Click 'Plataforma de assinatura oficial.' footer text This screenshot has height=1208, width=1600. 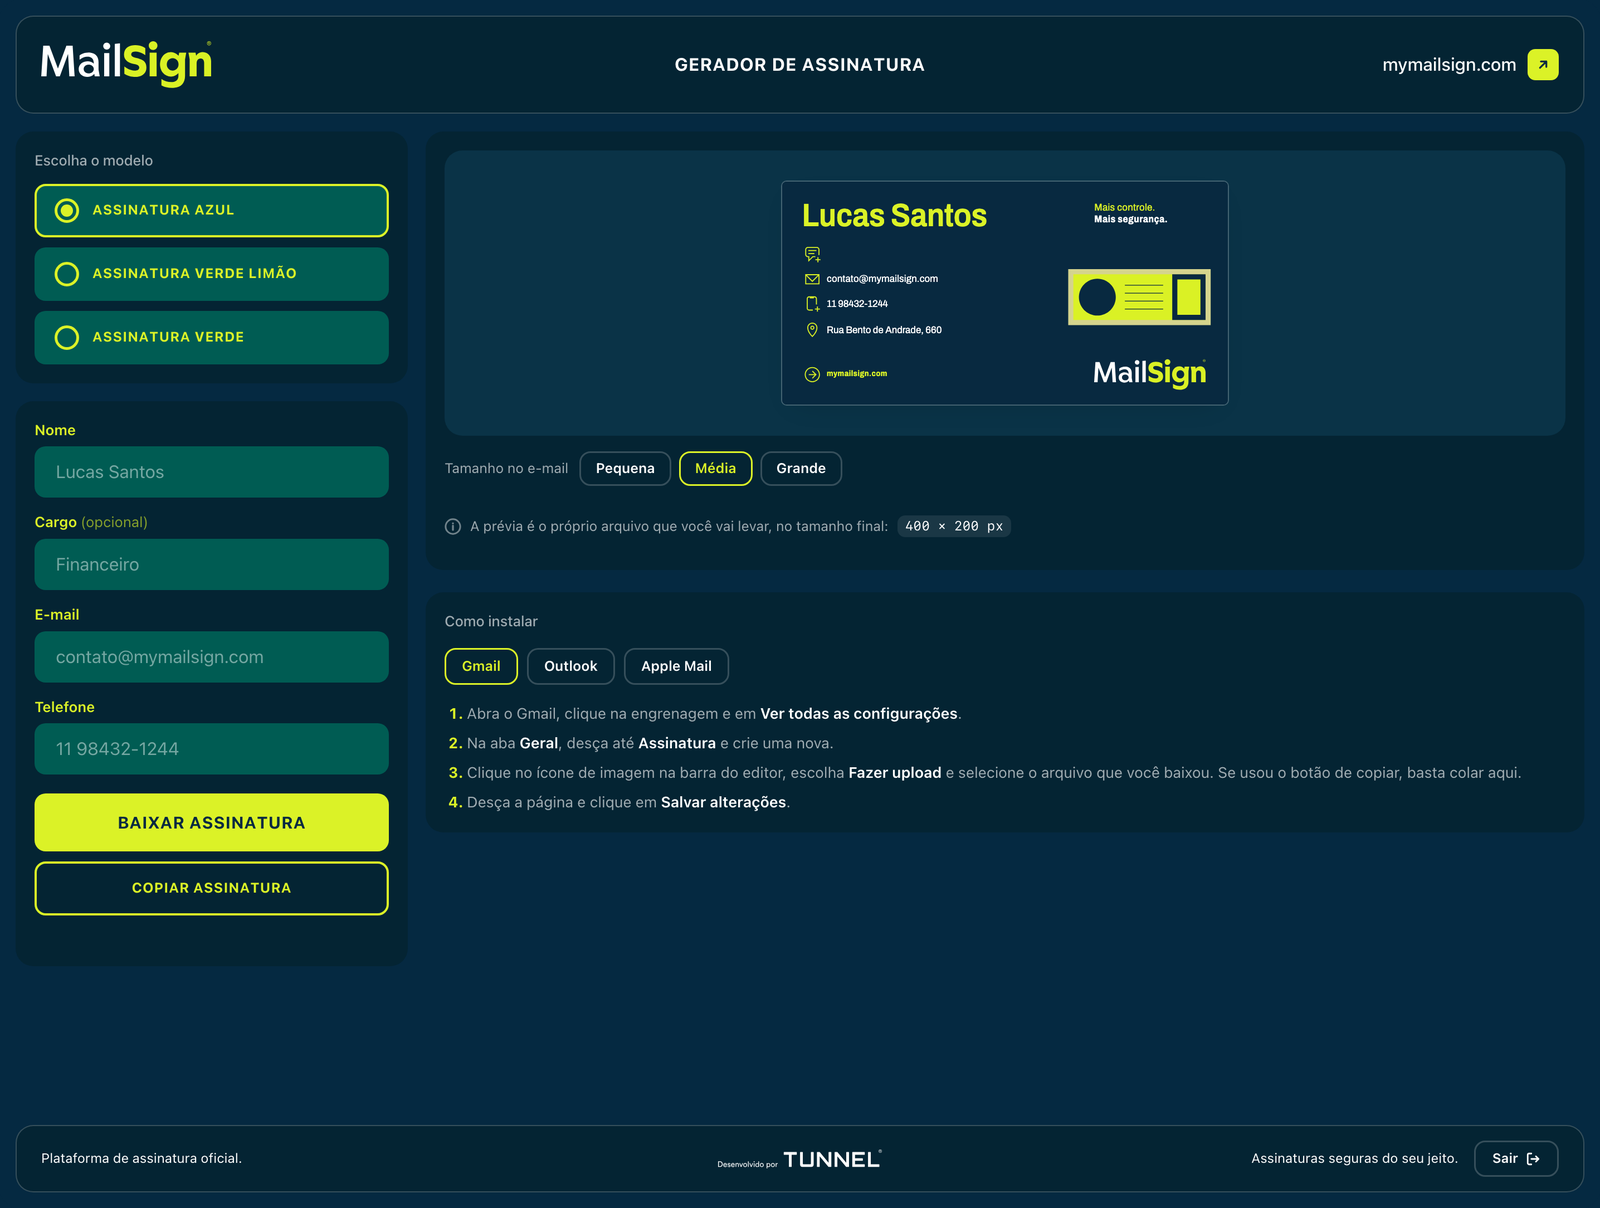[x=142, y=1159]
